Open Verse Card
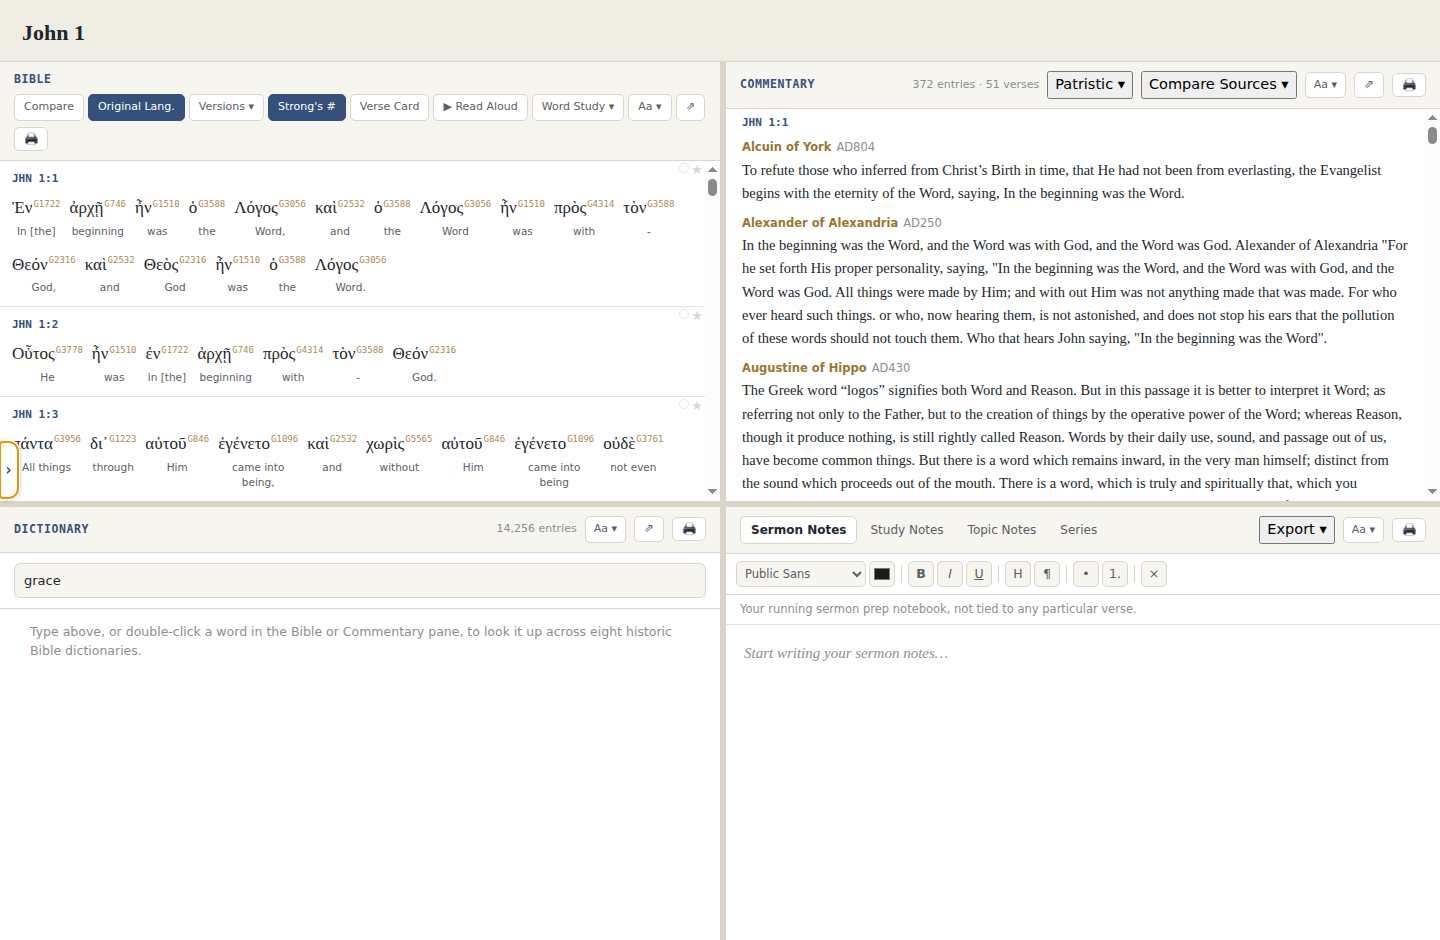 [x=390, y=107]
